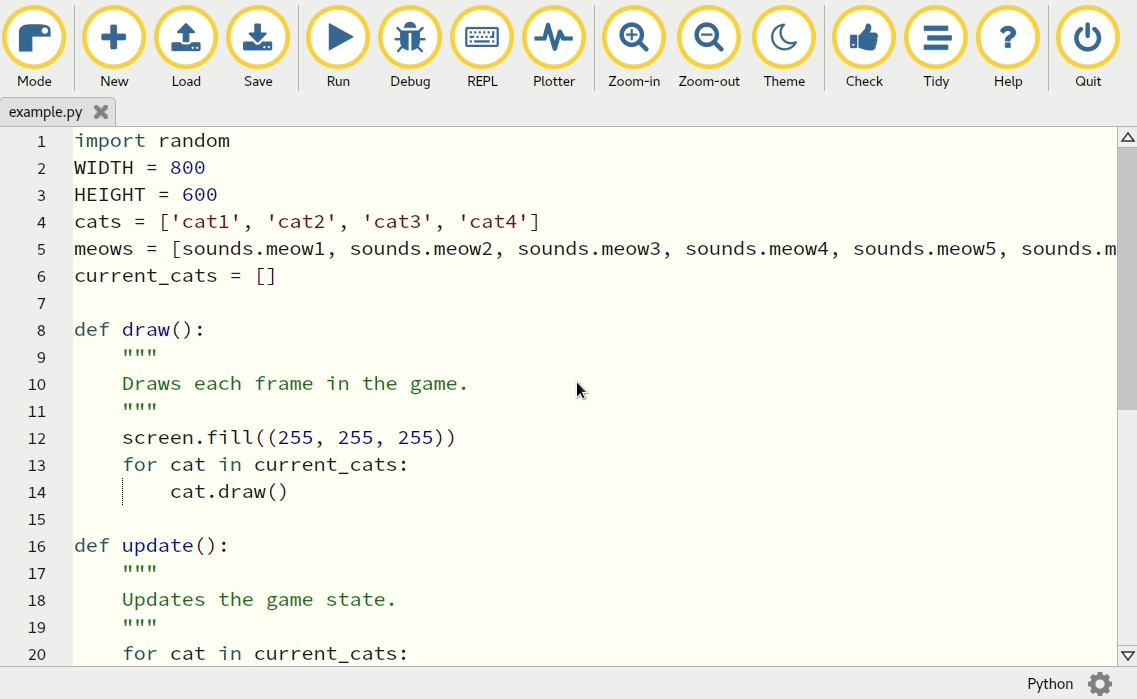
Task: Click line number 15 in gutter
Action: pos(37,519)
